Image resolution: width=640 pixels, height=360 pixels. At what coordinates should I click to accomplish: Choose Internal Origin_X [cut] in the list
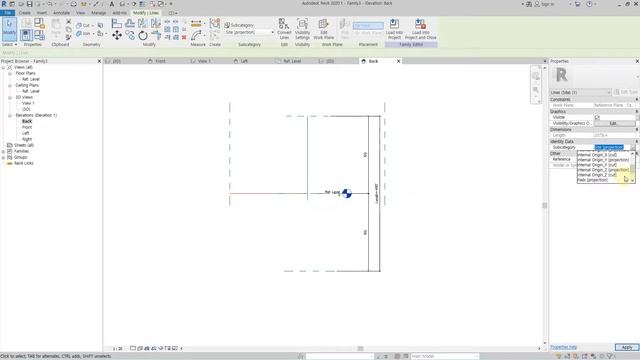point(597,155)
